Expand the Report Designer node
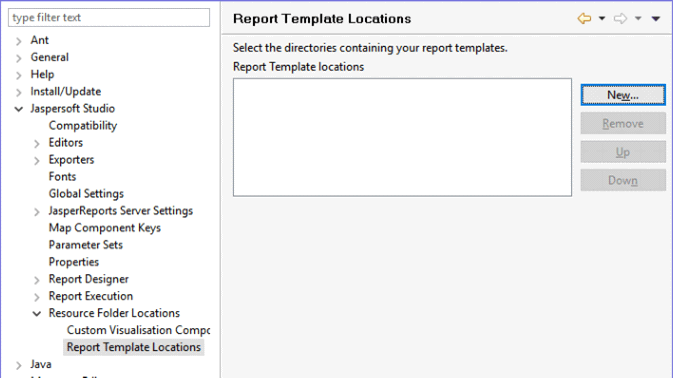This screenshot has height=378, width=673. click(x=37, y=280)
